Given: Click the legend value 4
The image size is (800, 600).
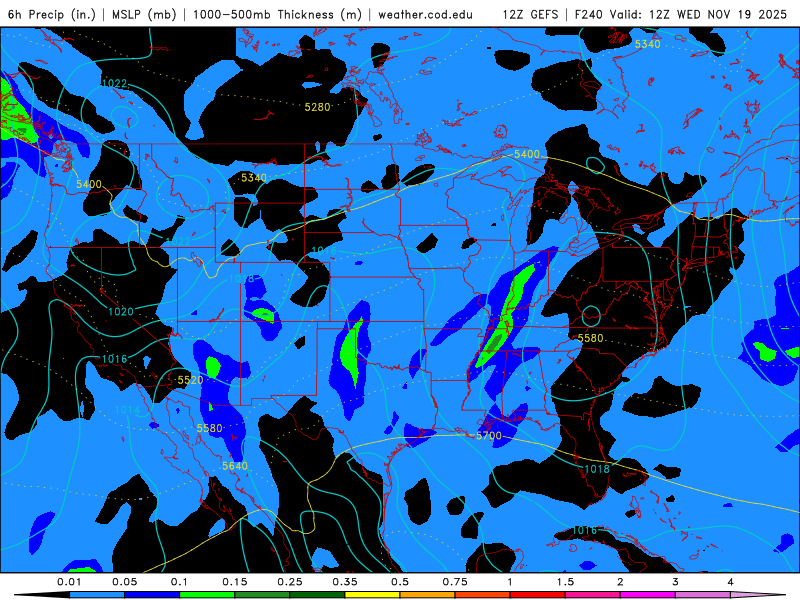Looking at the screenshot, I should [x=730, y=582].
